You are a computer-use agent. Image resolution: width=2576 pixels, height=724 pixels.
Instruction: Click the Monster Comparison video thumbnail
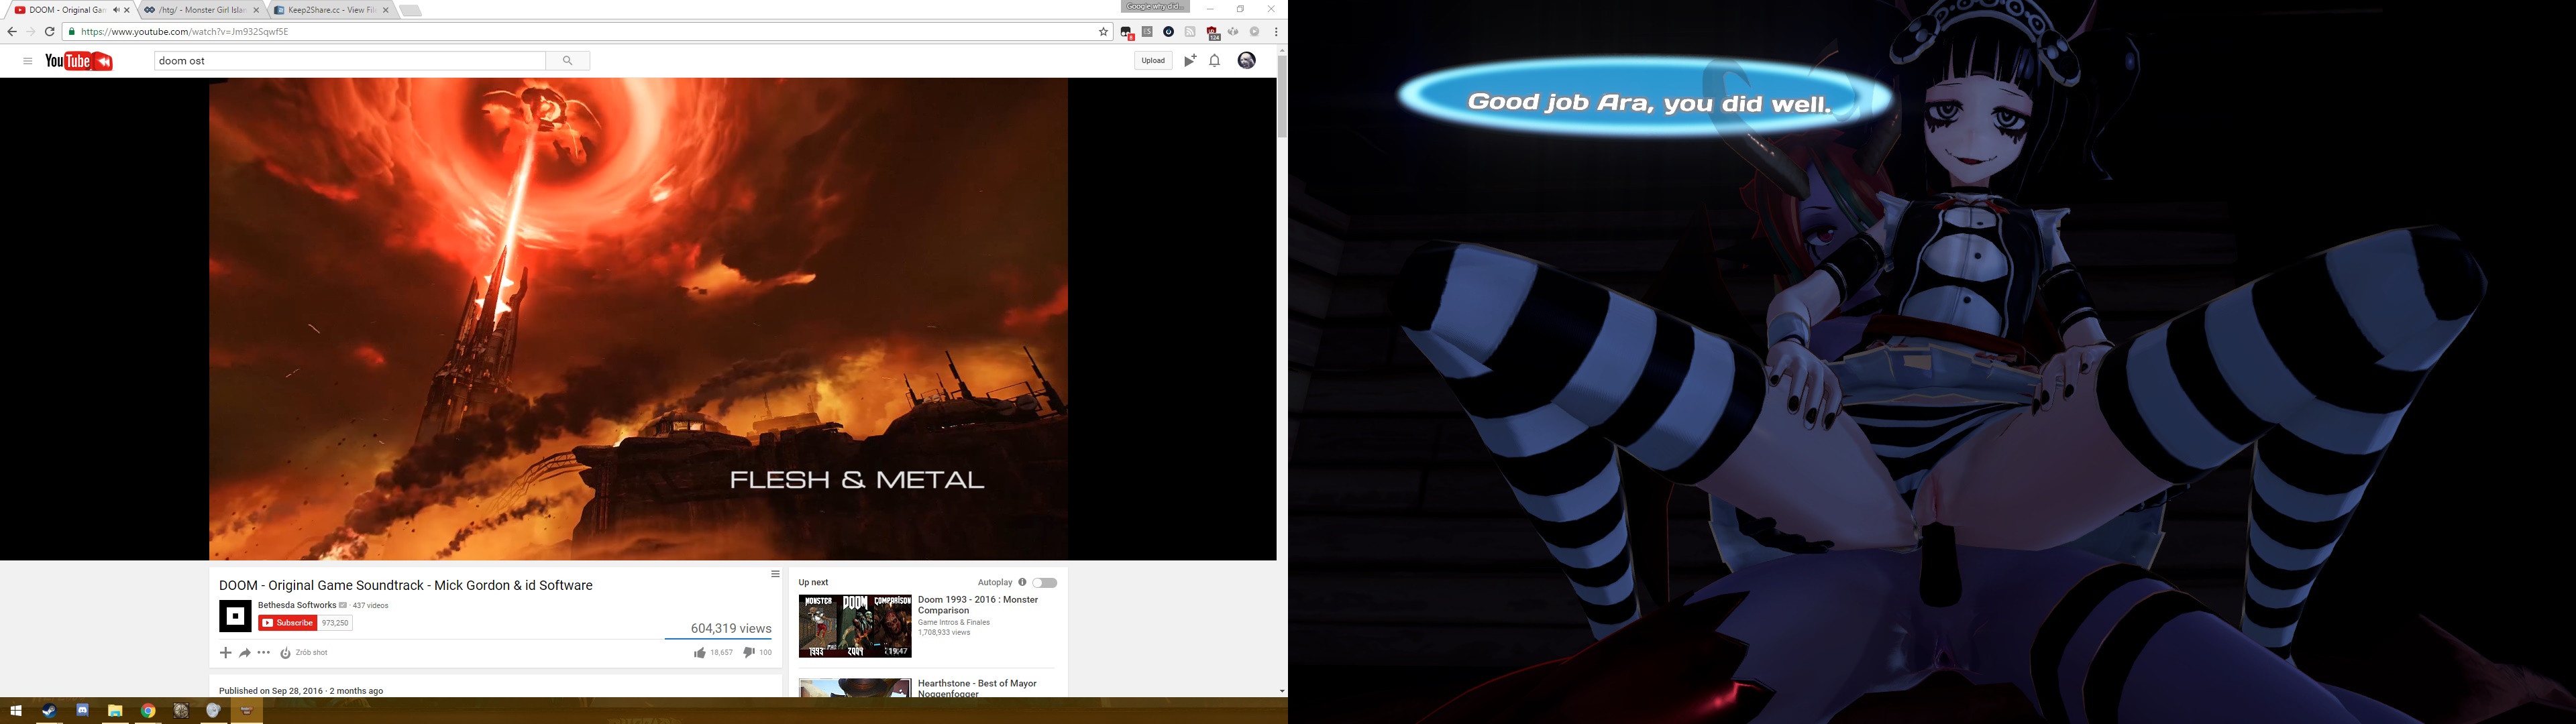[855, 626]
